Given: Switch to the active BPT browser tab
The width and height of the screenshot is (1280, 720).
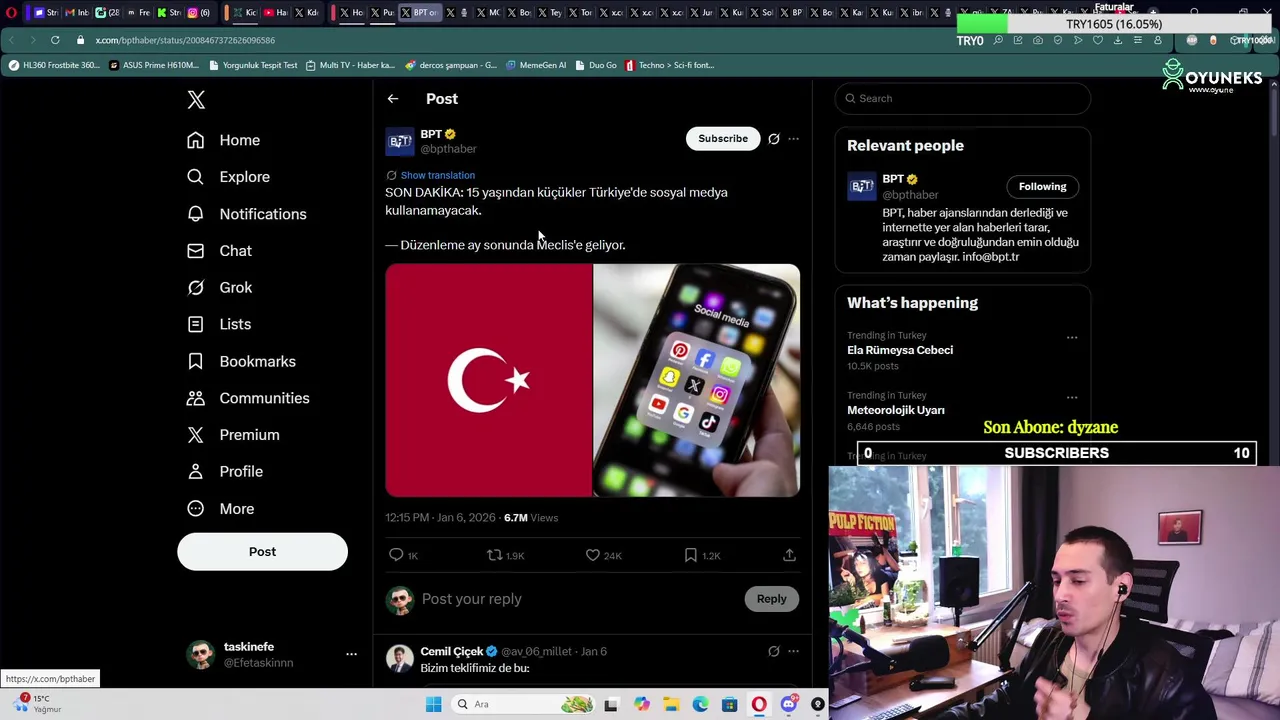Looking at the screenshot, I should [421, 13].
